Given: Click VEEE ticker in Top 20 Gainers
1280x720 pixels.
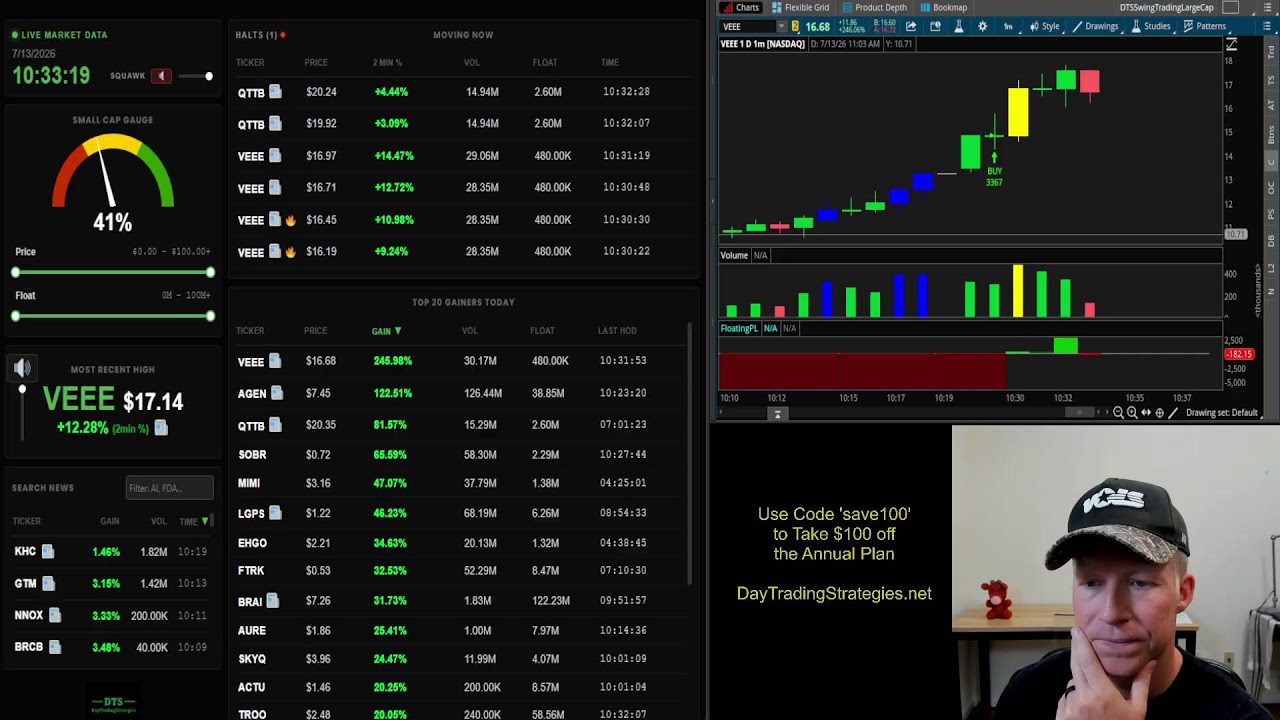Looking at the screenshot, I should pos(251,361).
